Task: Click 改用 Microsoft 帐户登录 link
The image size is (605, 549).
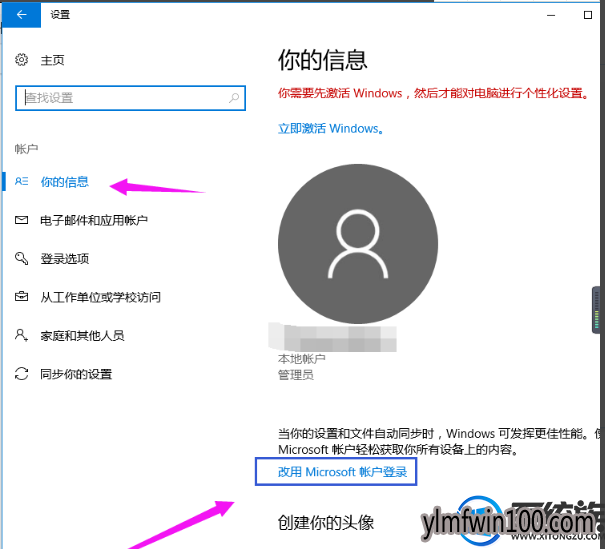Action: (x=342, y=472)
